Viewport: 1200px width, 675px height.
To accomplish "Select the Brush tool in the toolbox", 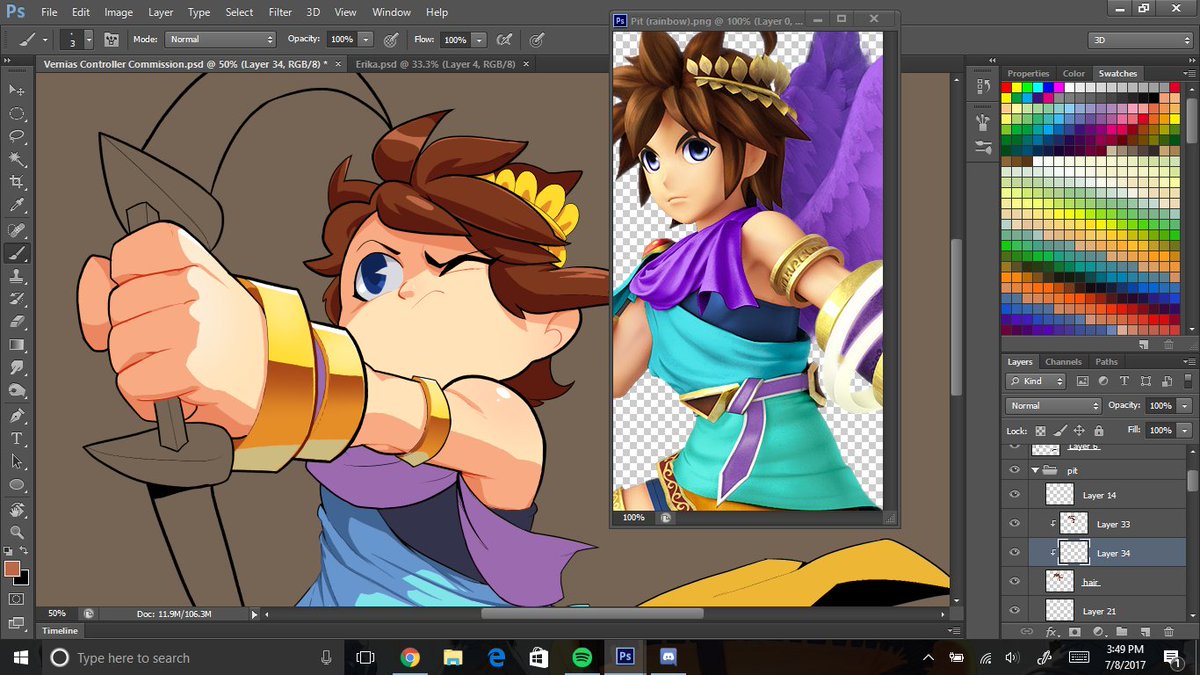I will 17,253.
